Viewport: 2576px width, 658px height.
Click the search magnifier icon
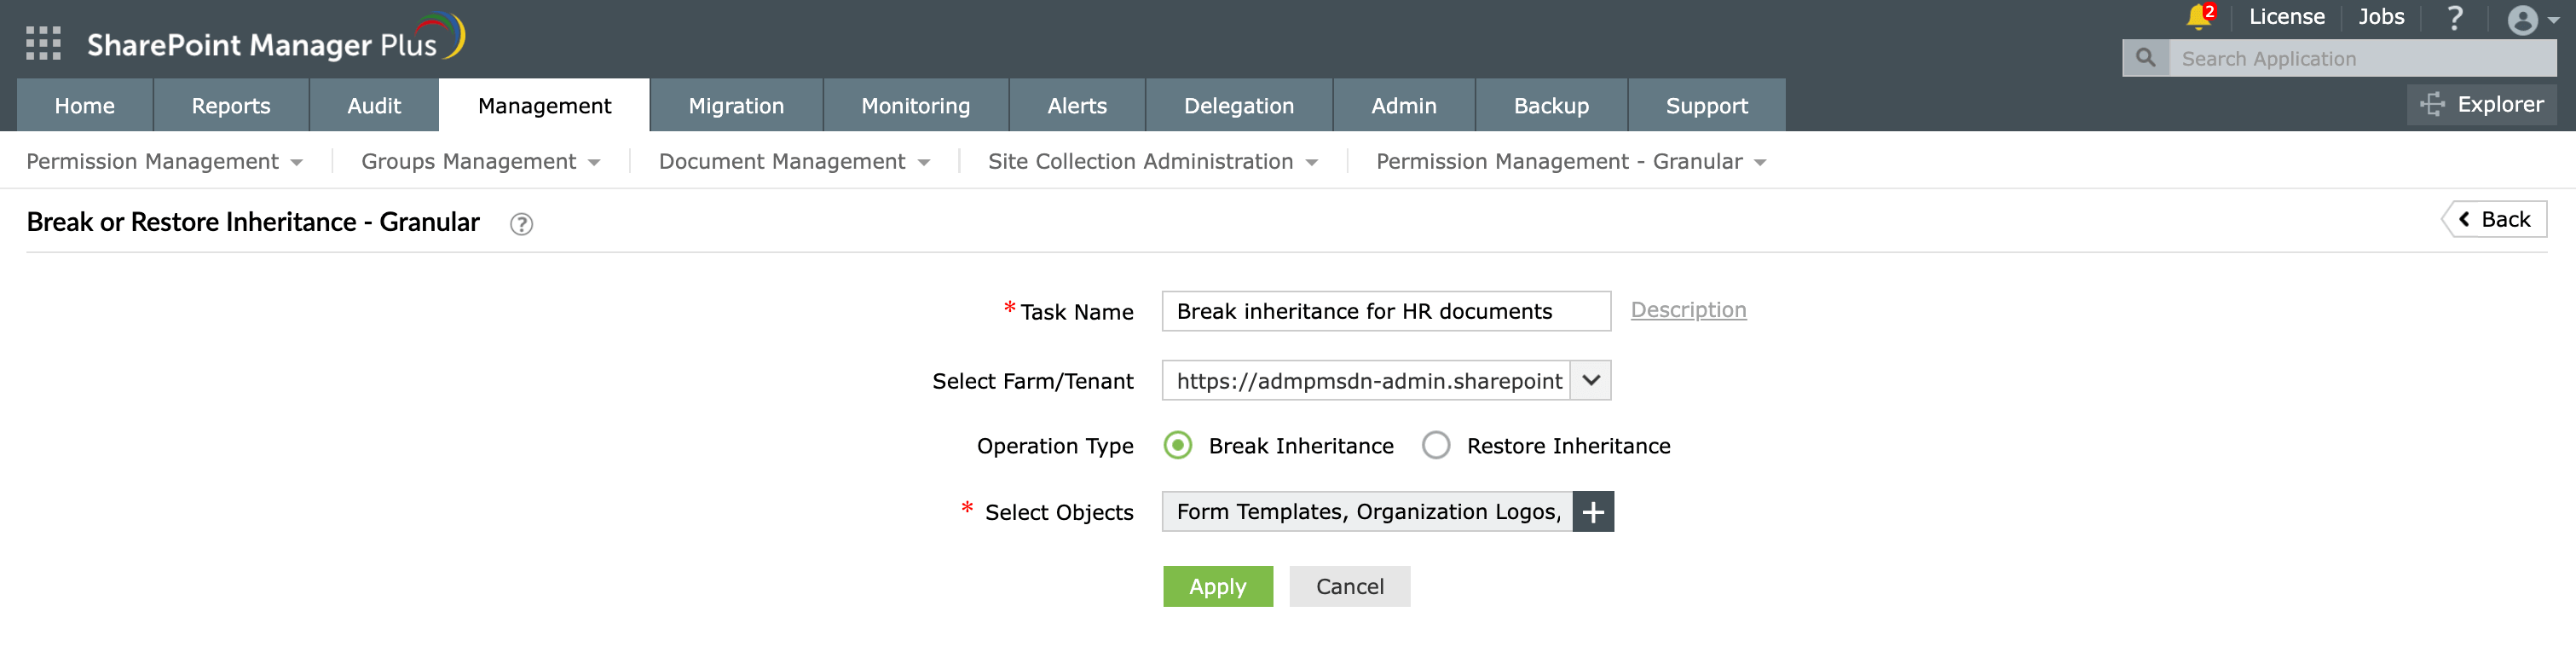(2145, 58)
